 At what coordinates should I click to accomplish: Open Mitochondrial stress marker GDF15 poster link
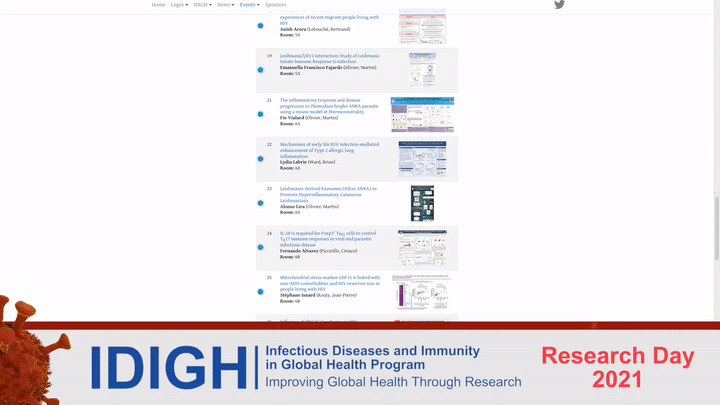[330, 283]
